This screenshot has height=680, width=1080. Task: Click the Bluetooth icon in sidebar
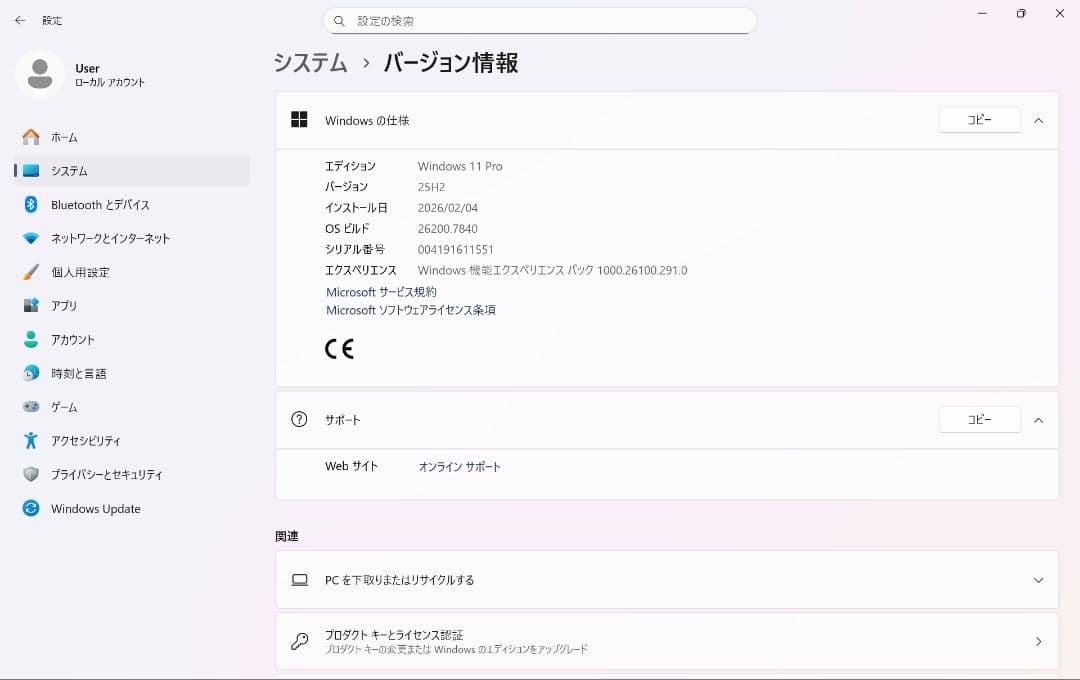[31, 205]
